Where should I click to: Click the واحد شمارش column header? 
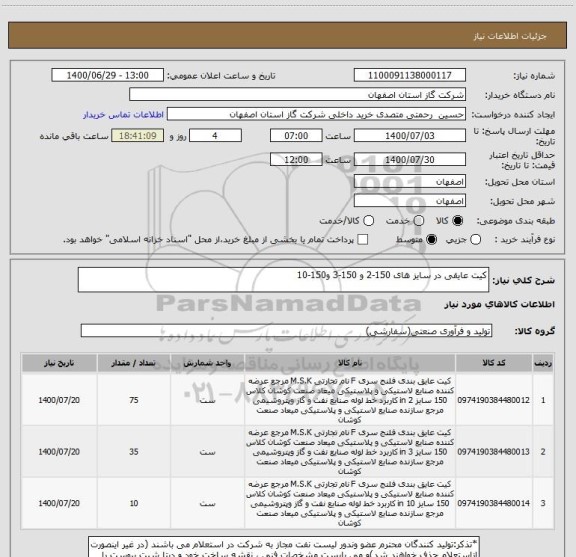tap(207, 363)
